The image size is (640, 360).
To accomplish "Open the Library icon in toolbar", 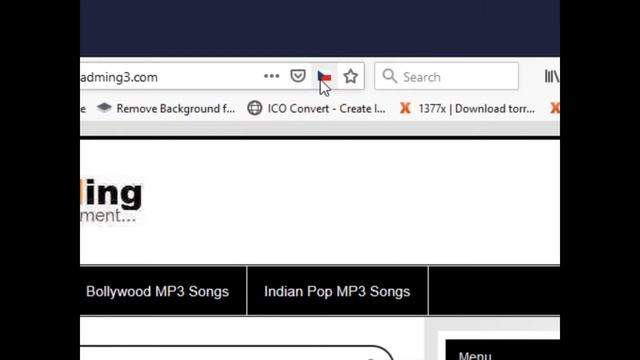I will (x=552, y=76).
